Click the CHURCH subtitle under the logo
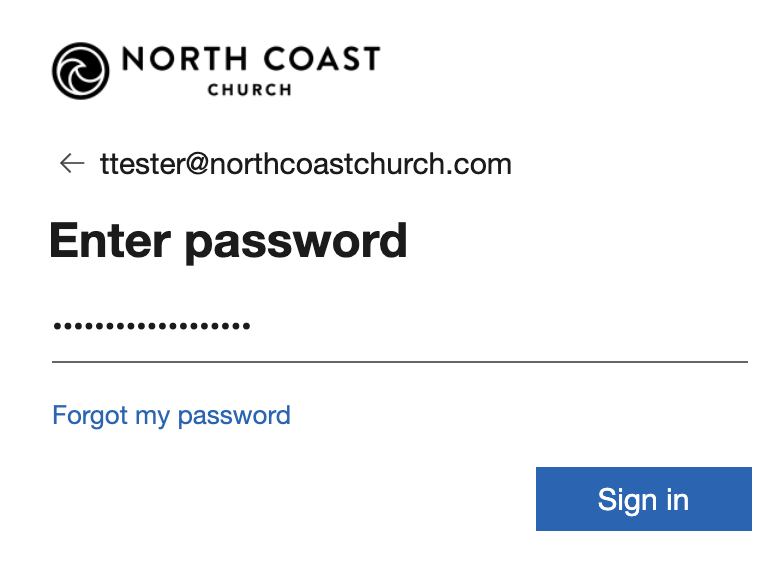This screenshot has width=778, height=574. pyautogui.click(x=249, y=90)
